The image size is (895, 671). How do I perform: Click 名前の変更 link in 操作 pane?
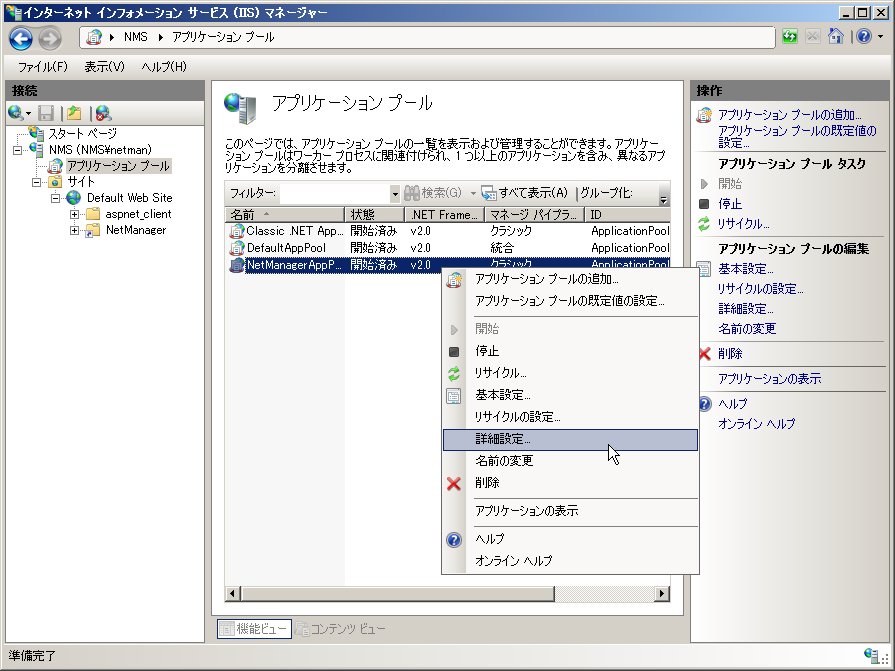tap(747, 329)
